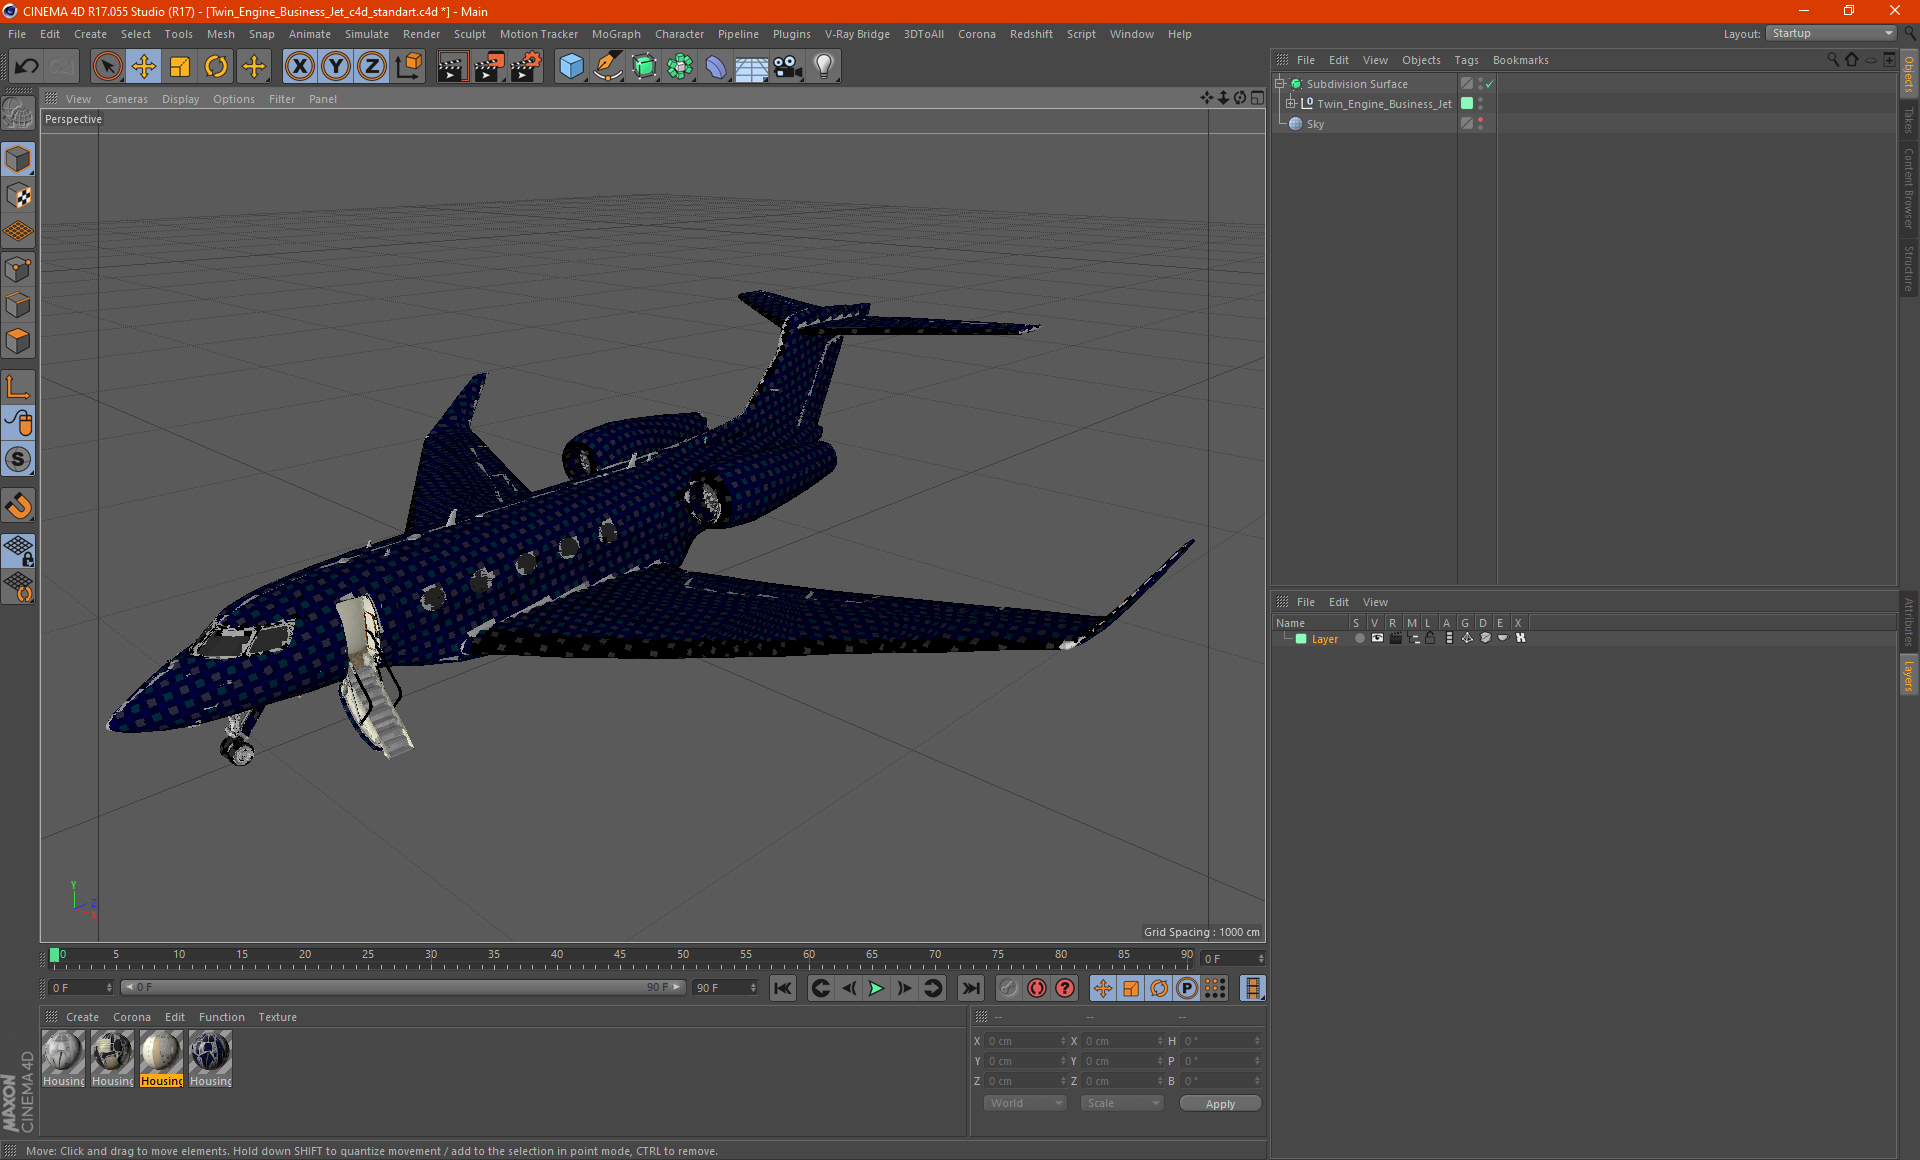Toggle Position keyframe recording in timeline
Viewport: 1920px width, 1160px height.
tap(1102, 988)
